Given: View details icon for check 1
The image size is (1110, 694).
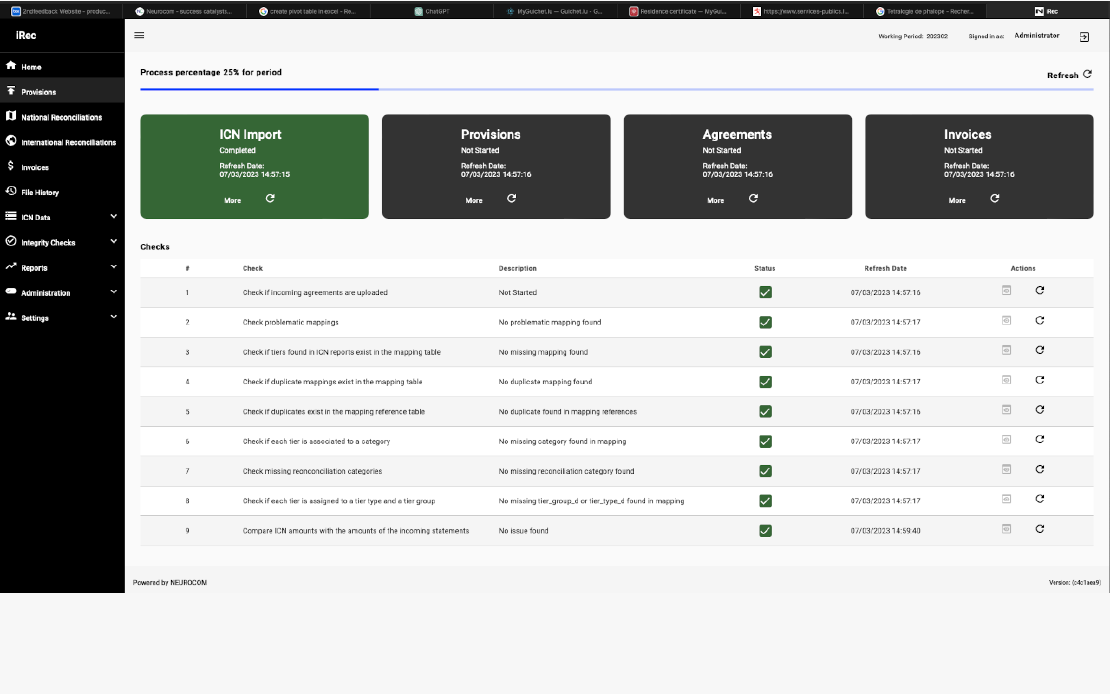Looking at the screenshot, I should tap(1006, 290).
